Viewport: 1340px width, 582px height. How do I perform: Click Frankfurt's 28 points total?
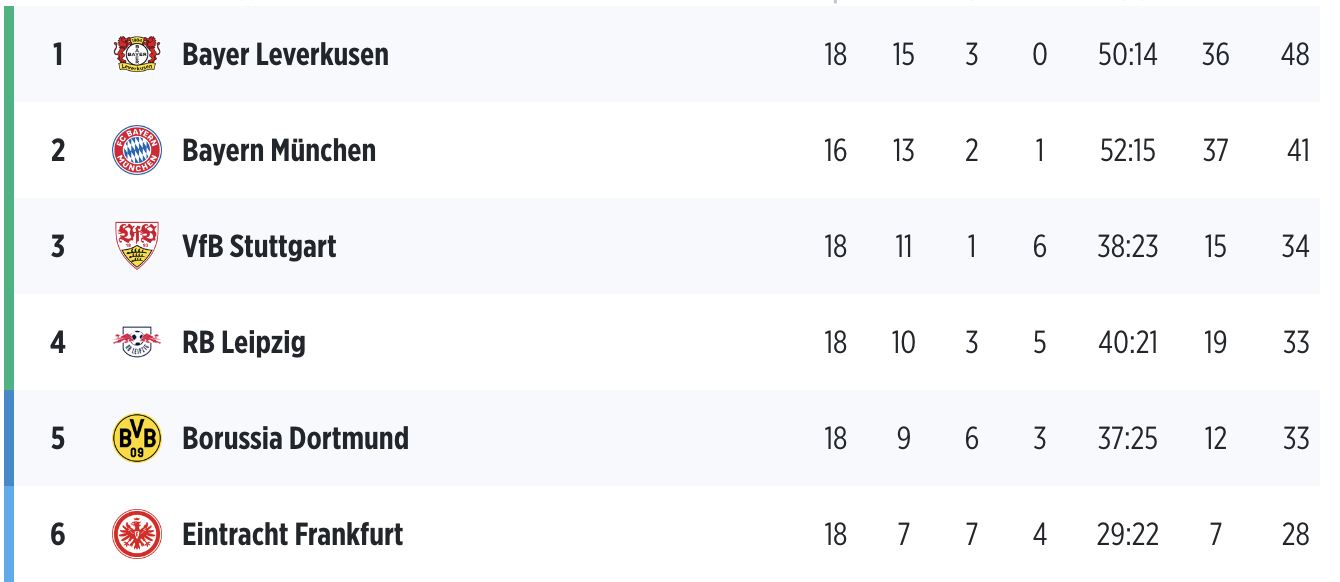pos(1294,534)
